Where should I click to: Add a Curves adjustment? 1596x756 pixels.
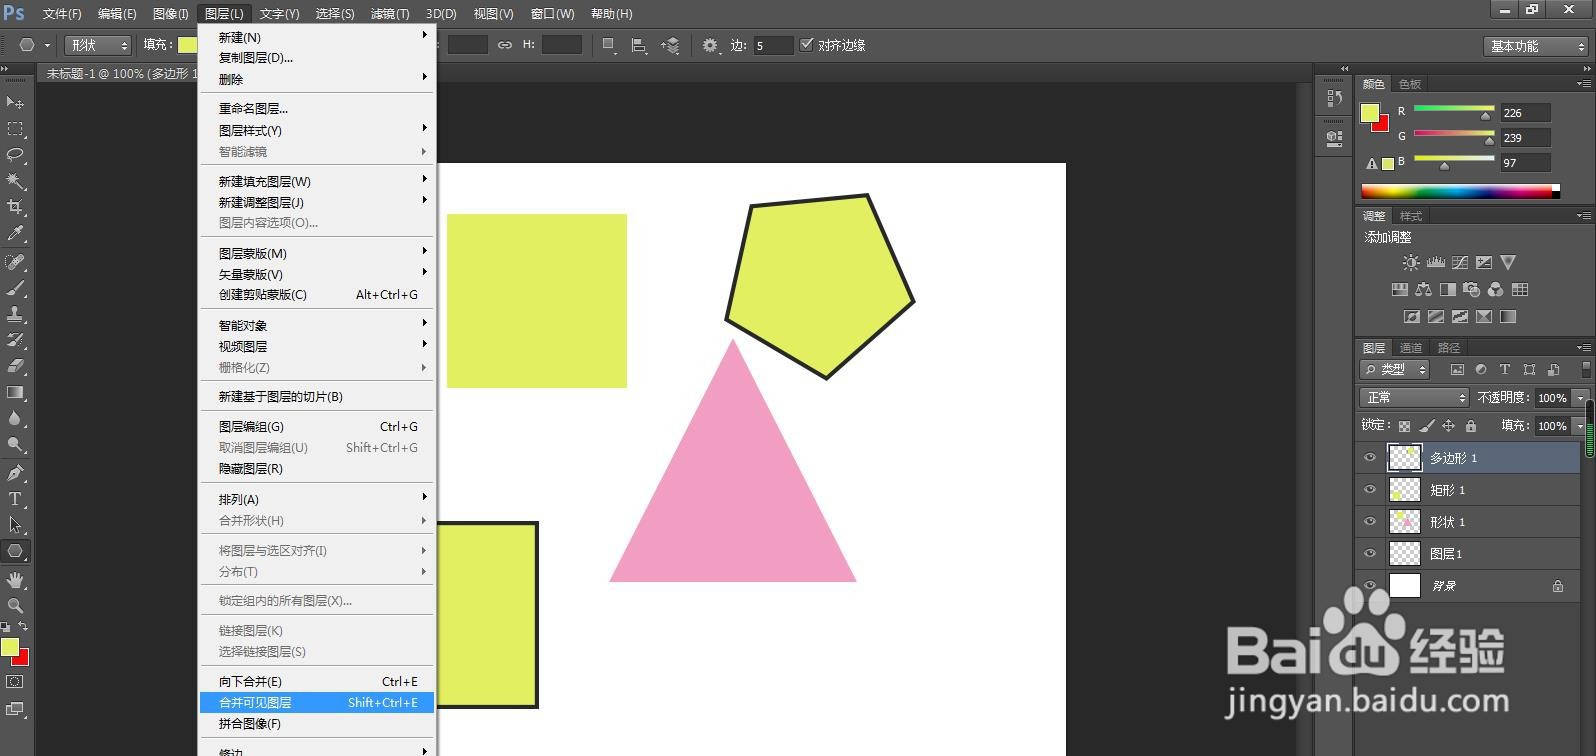[1460, 263]
